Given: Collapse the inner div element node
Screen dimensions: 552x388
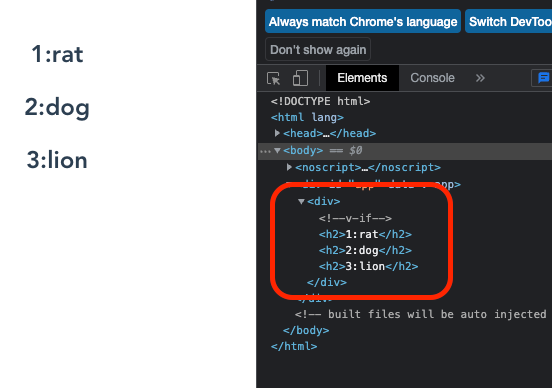Looking at the screenshot, I should (x=301, y=201).
